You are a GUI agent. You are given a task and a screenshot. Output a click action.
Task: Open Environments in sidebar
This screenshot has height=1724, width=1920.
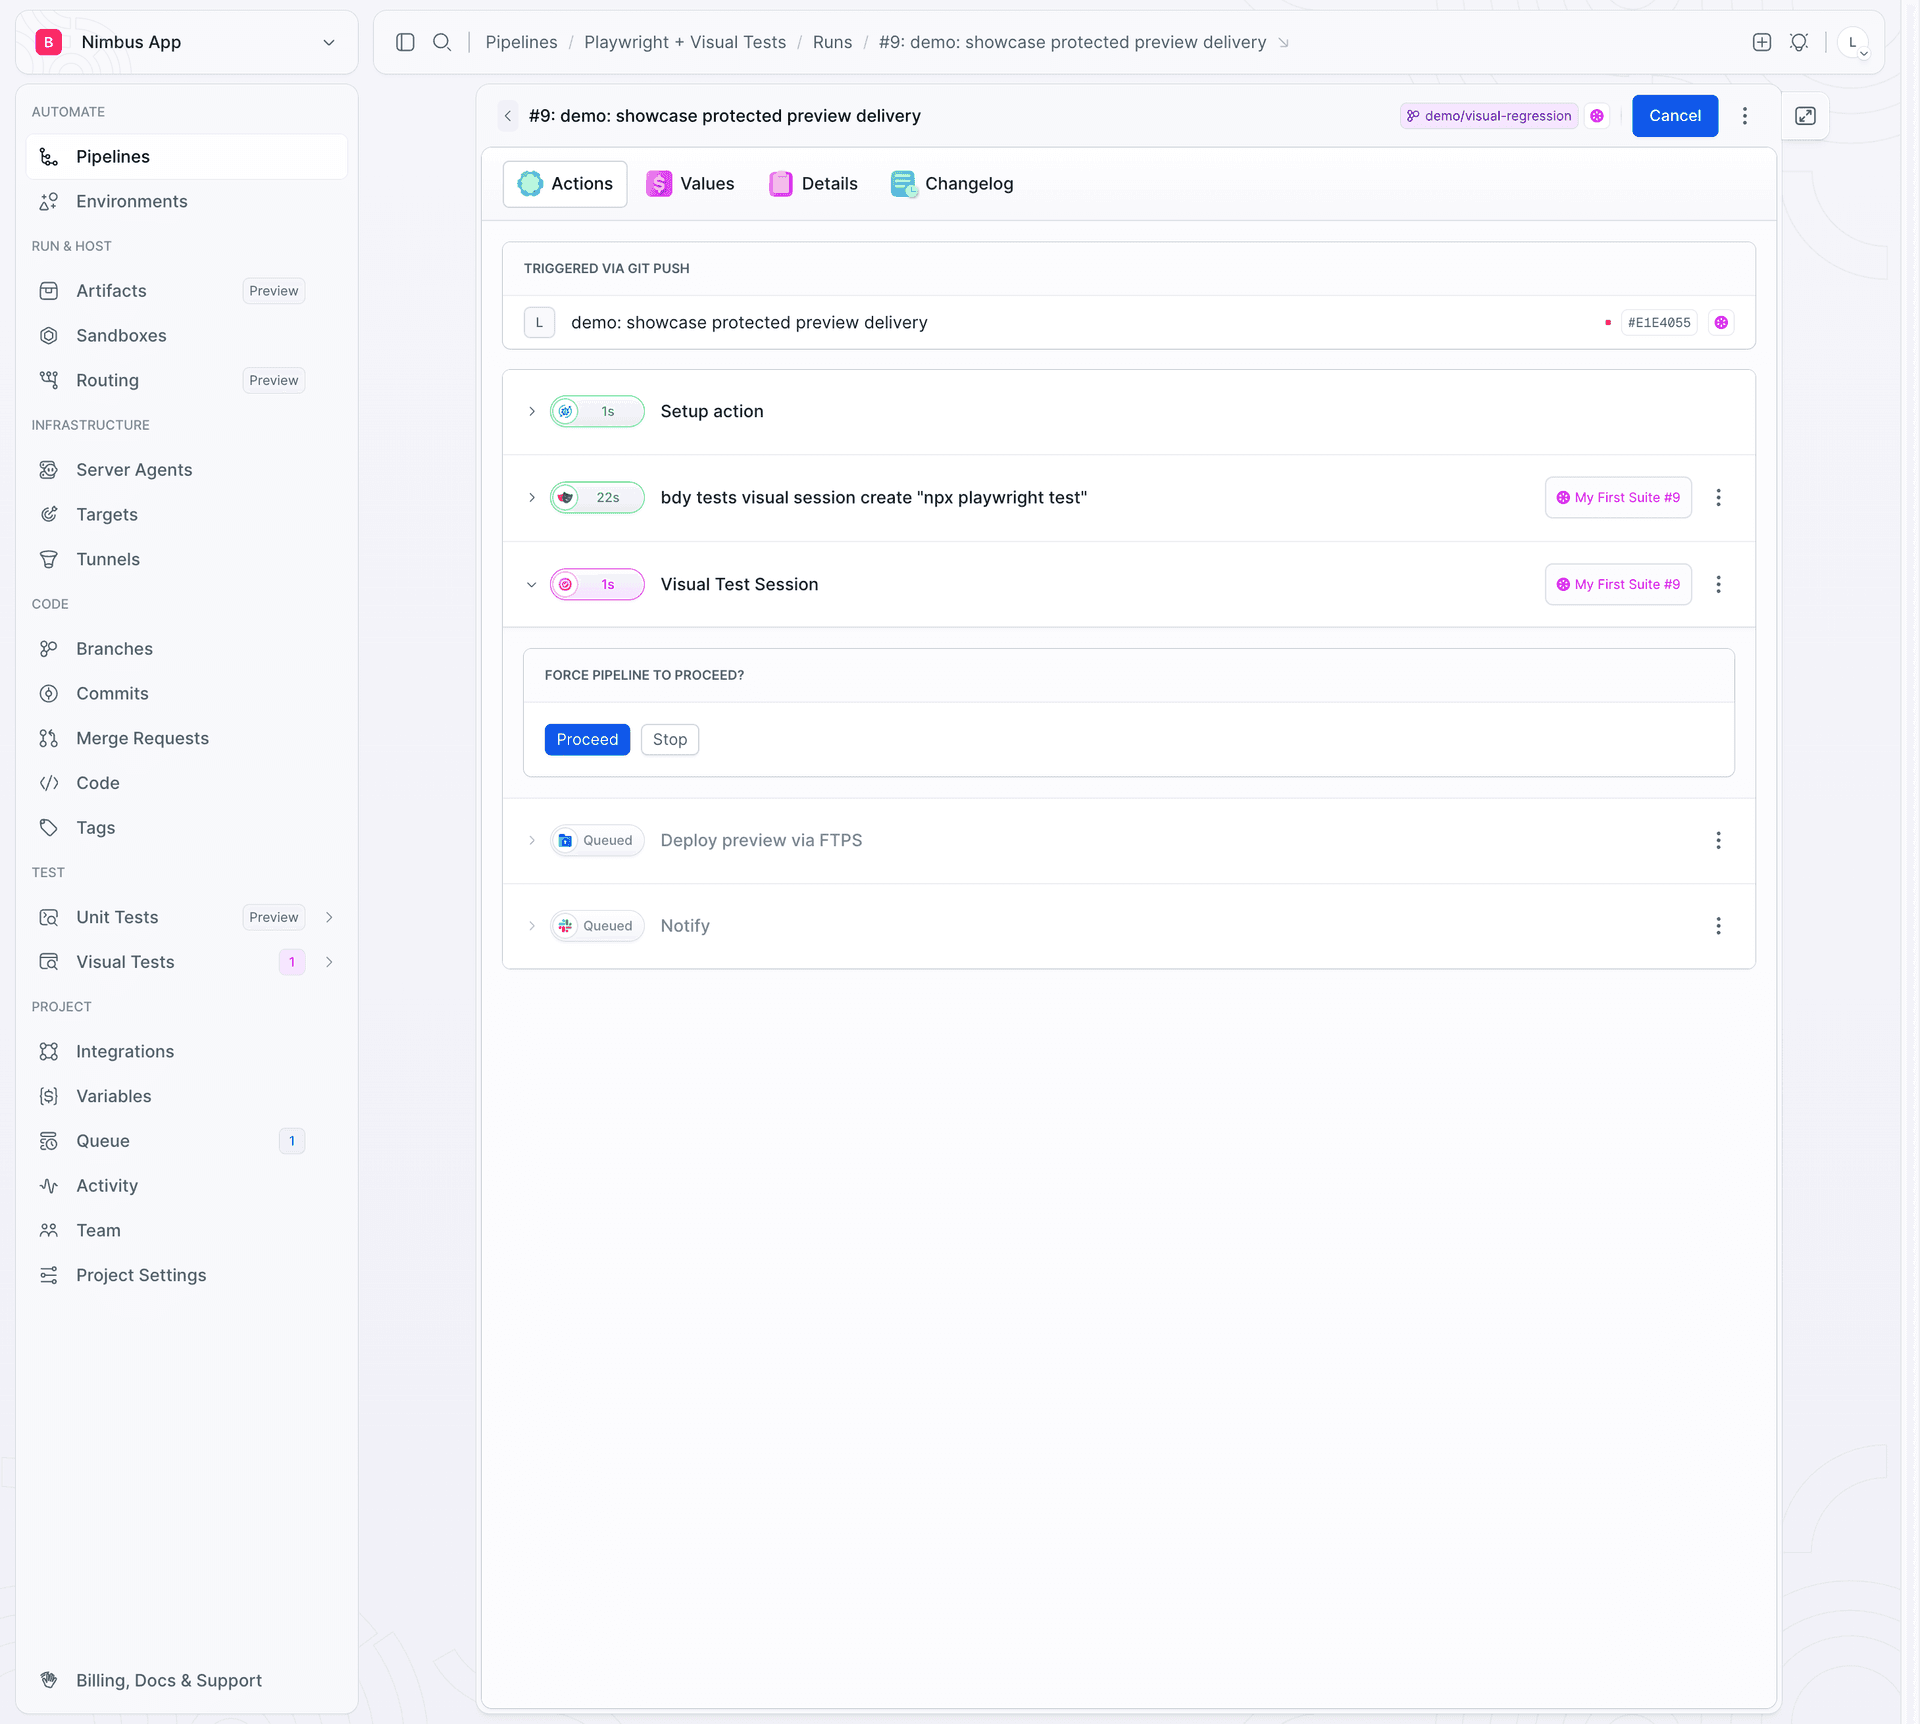pyautogui.click(x=186, y=201)
